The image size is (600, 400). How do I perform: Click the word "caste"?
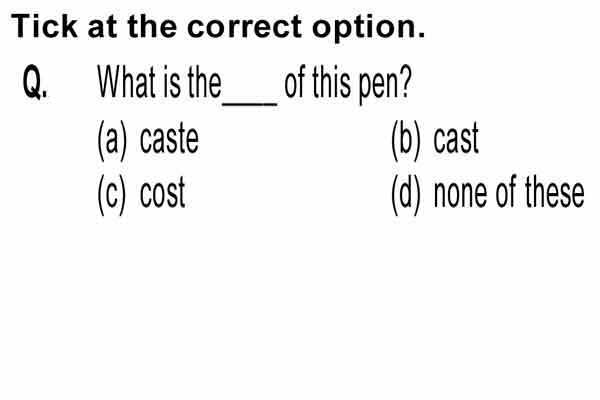tap(169, 140)
